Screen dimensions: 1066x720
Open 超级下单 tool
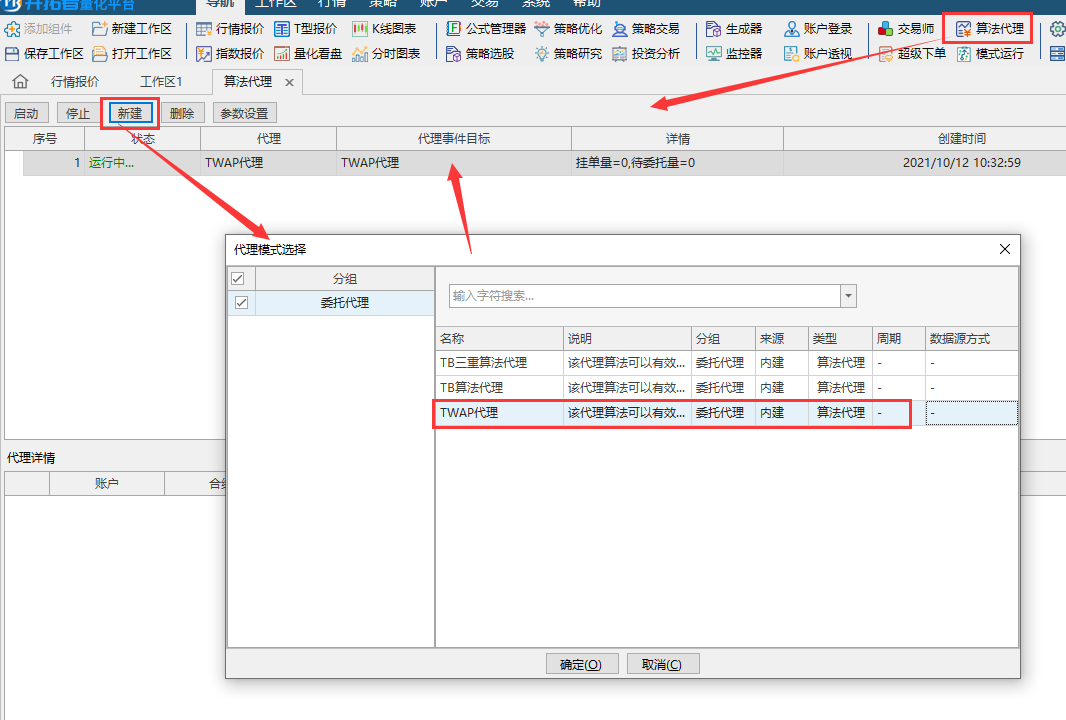[912, 53]
